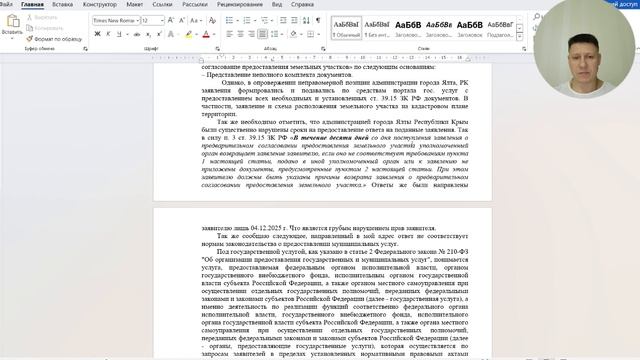Open the Times New Roman font dropdown

(138, 20)
